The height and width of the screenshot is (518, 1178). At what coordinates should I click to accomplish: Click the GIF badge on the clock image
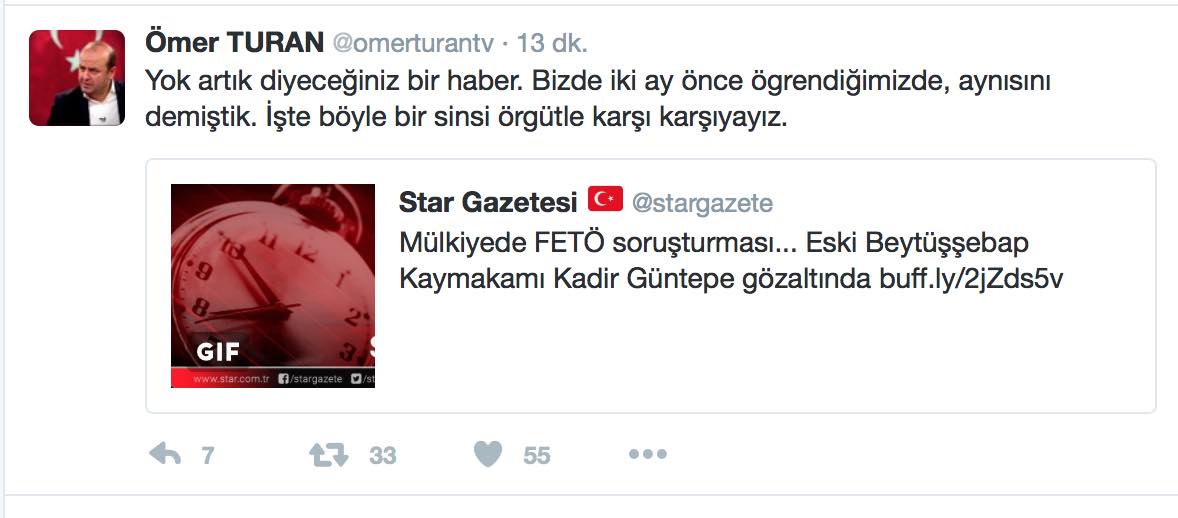218,351
